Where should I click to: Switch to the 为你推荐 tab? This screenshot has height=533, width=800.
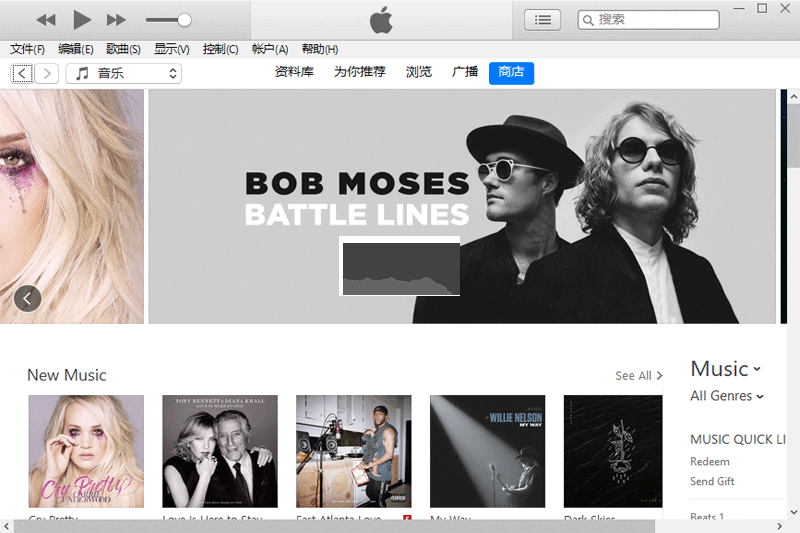click(360, 72)
